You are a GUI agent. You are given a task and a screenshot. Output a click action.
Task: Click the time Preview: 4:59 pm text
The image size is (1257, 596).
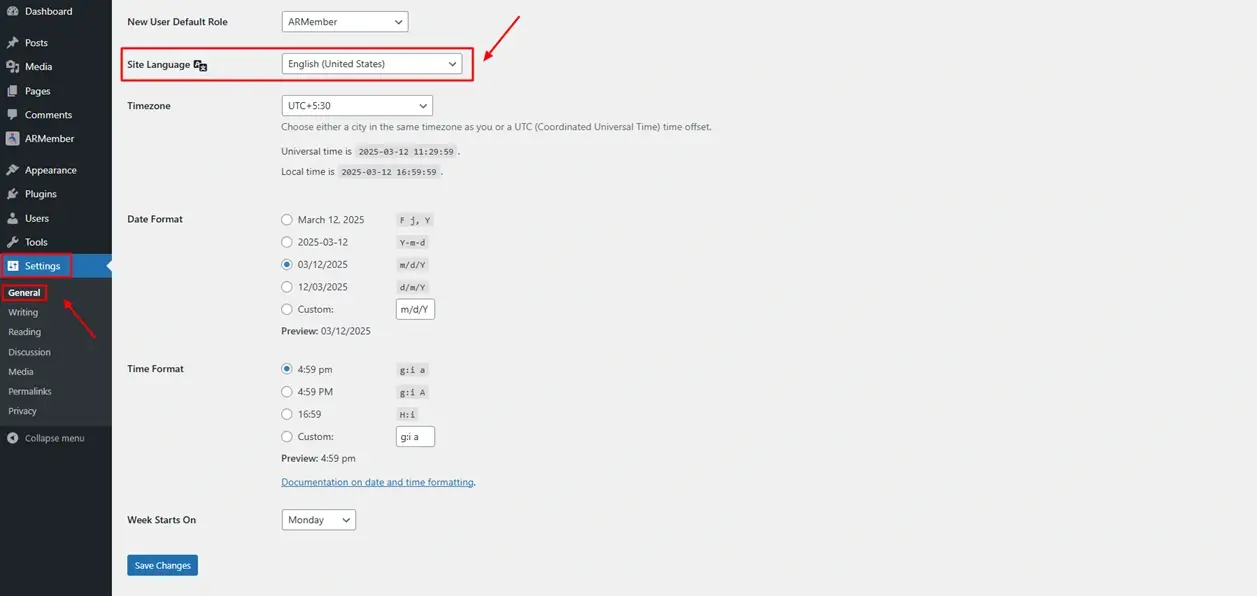click(318, 458)
